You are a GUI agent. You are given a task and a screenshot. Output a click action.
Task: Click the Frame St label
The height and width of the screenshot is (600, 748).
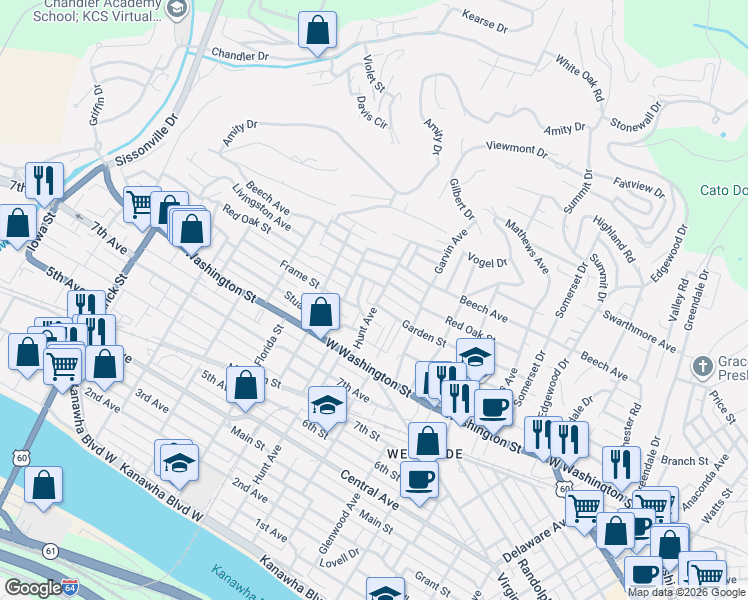(x=299, y=274)
